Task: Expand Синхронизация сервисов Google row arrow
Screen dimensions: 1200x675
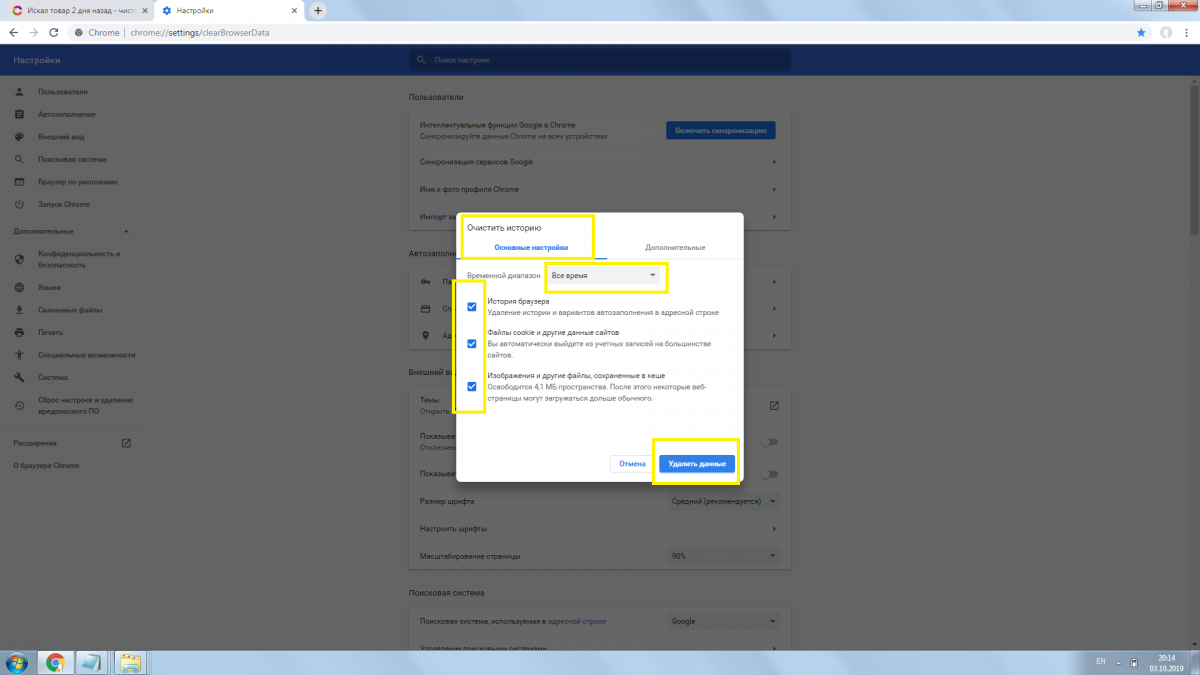Action: coord(774,162)
